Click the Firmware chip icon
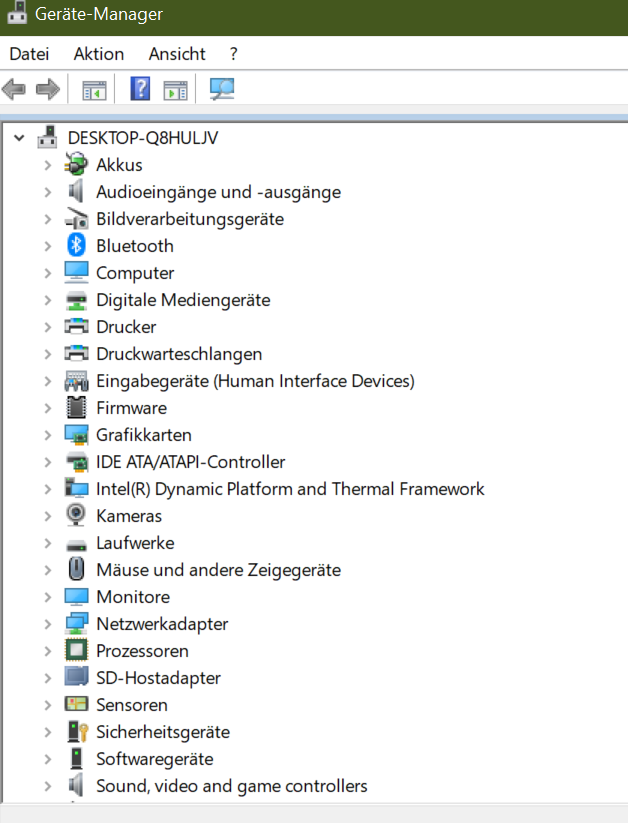The image size is (628, 823). (x=76, y=407)
